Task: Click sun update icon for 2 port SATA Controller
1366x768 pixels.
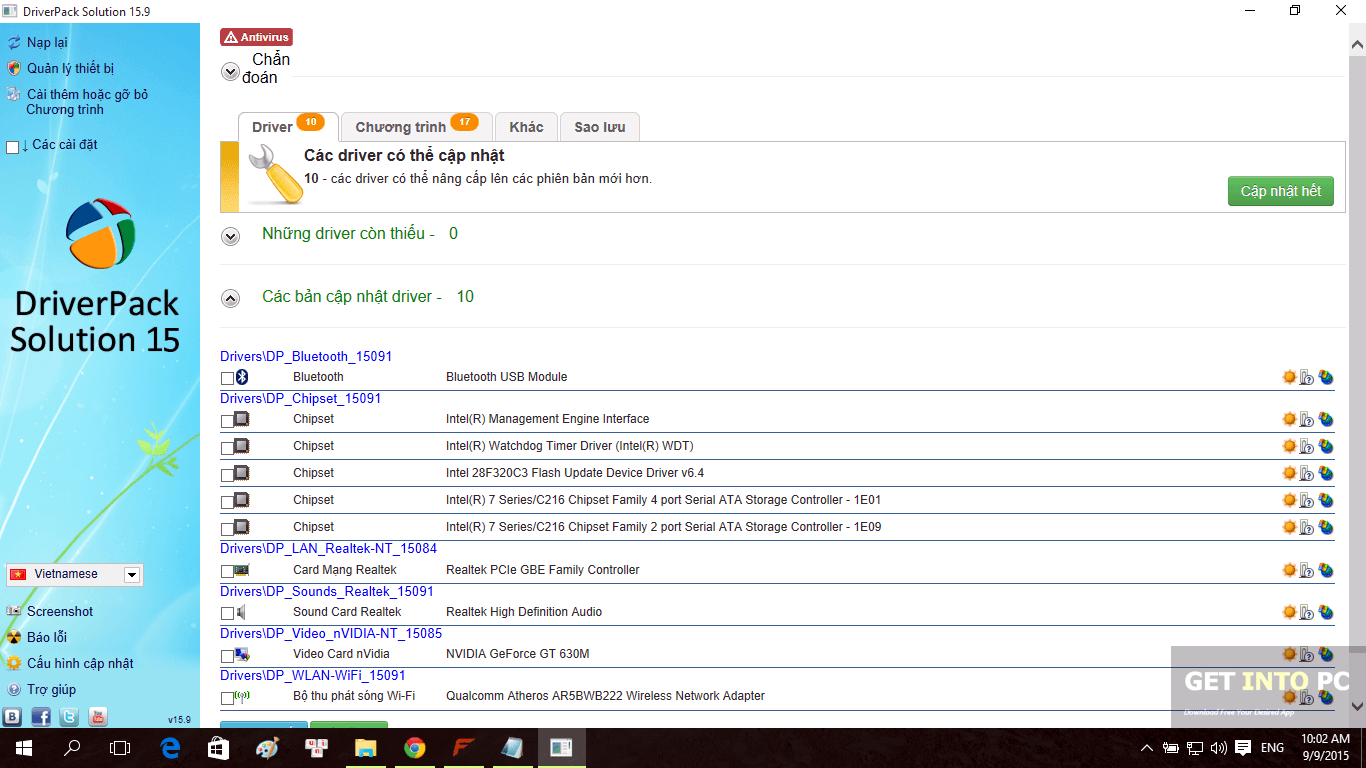Action: [x=1289, y=527]
